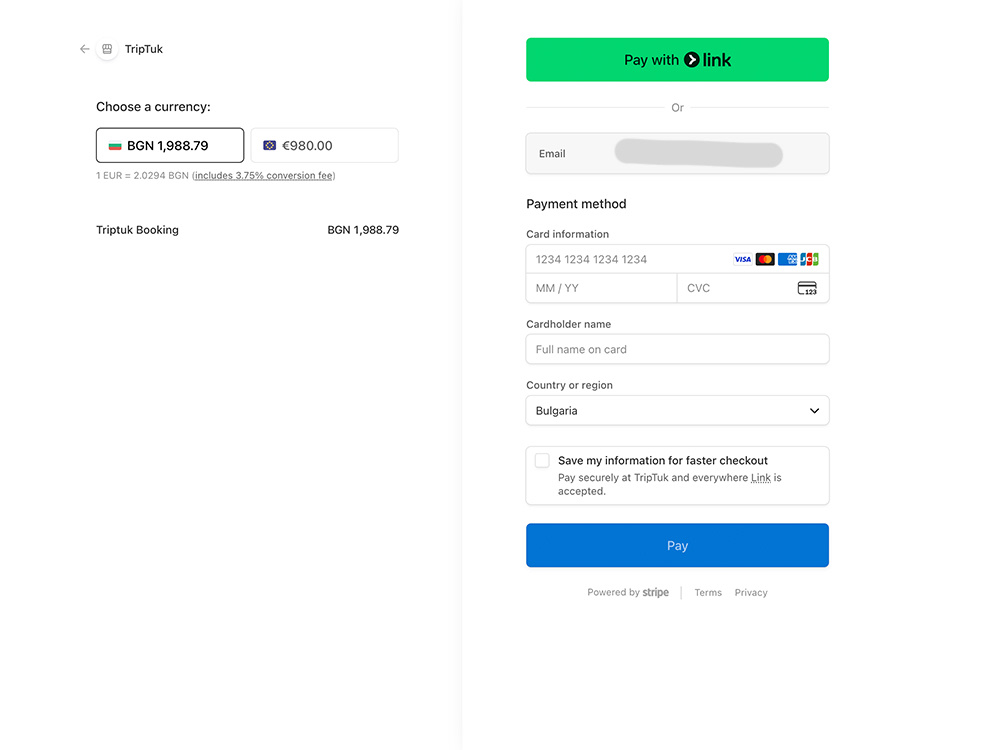Viewport: 1000px width, 750px height.
Task: Click the EU flag icon
Action: (x=270, y=145)
